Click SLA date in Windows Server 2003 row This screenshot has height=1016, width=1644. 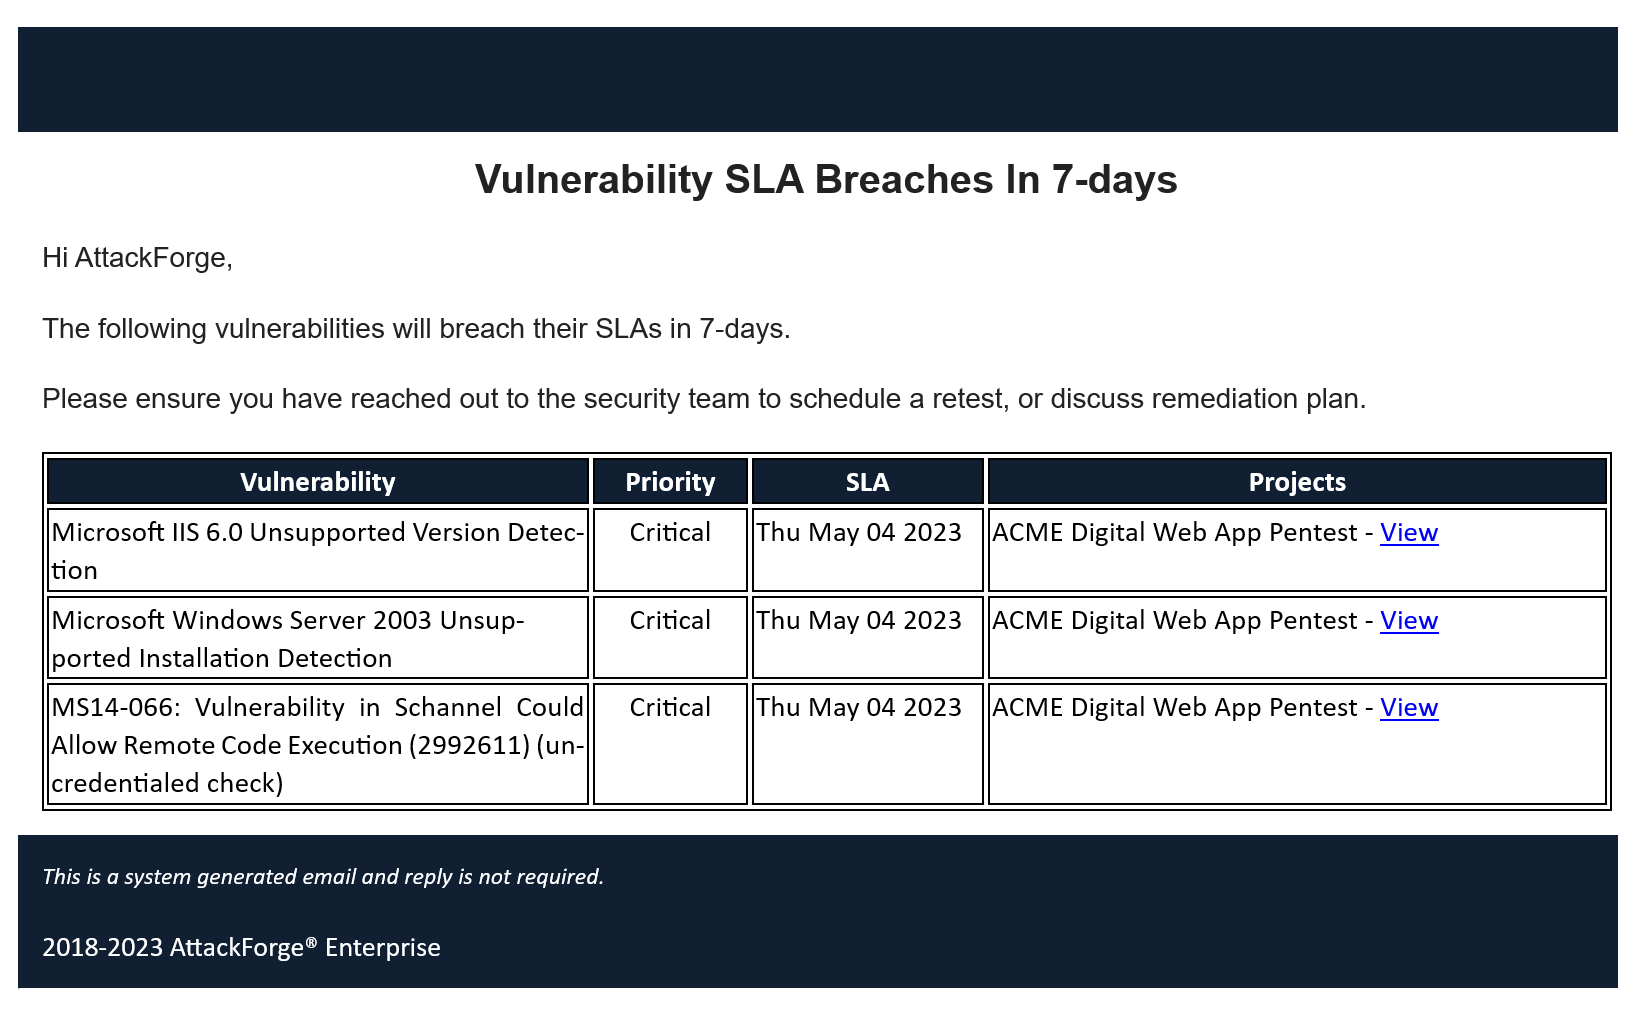point(859,621)
